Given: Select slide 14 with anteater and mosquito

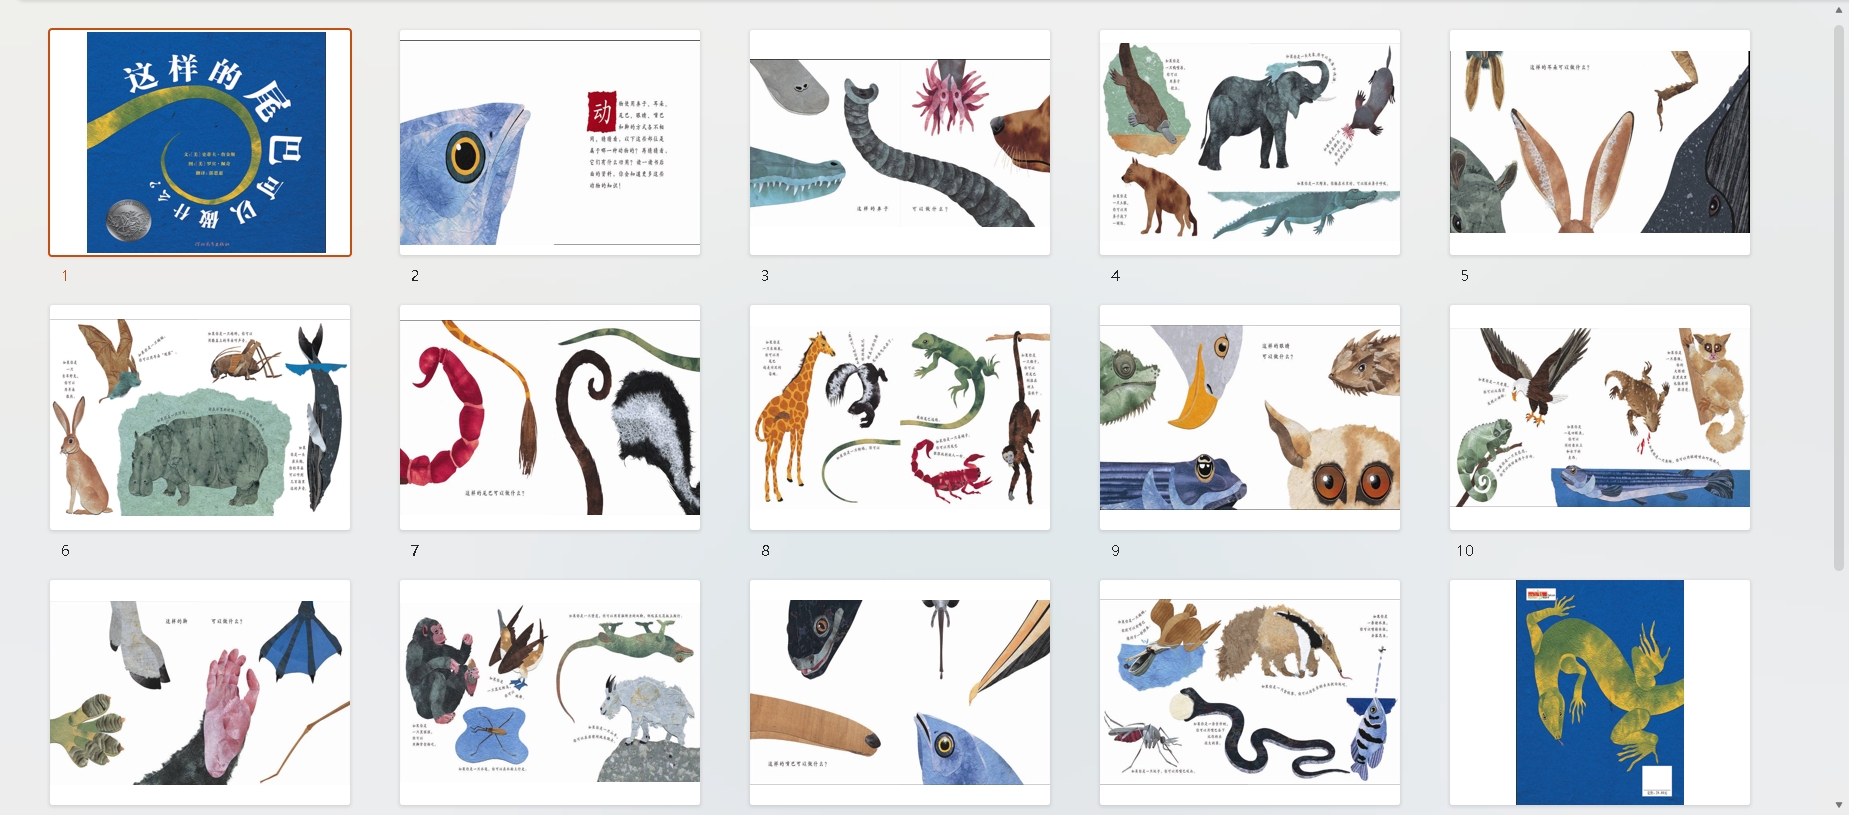Looking at the screenshot, I should [1250, 692].
